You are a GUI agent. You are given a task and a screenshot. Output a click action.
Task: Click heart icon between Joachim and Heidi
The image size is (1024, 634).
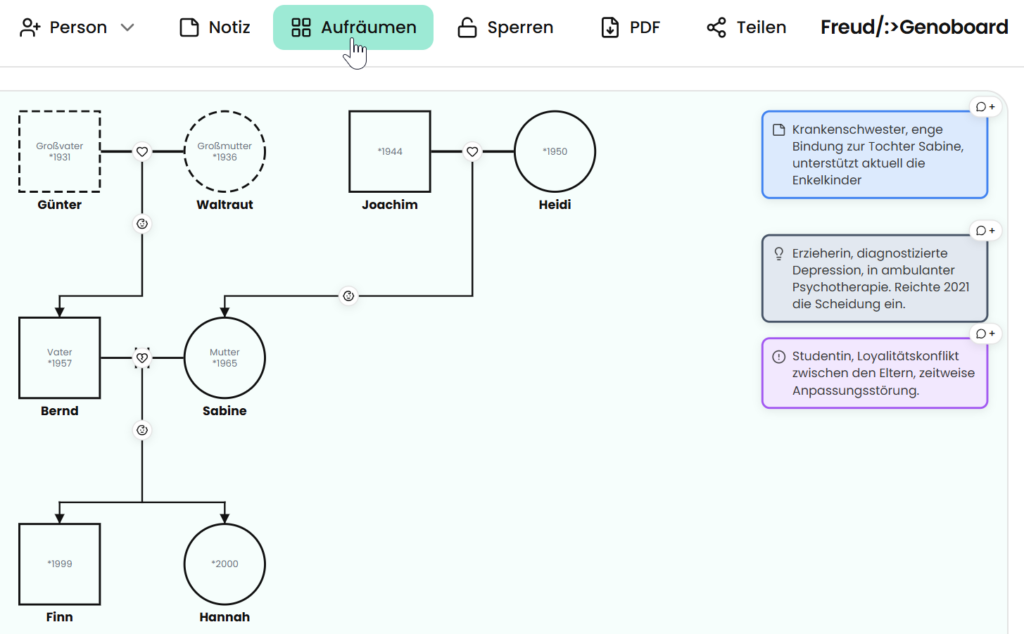tap(472, 151)
